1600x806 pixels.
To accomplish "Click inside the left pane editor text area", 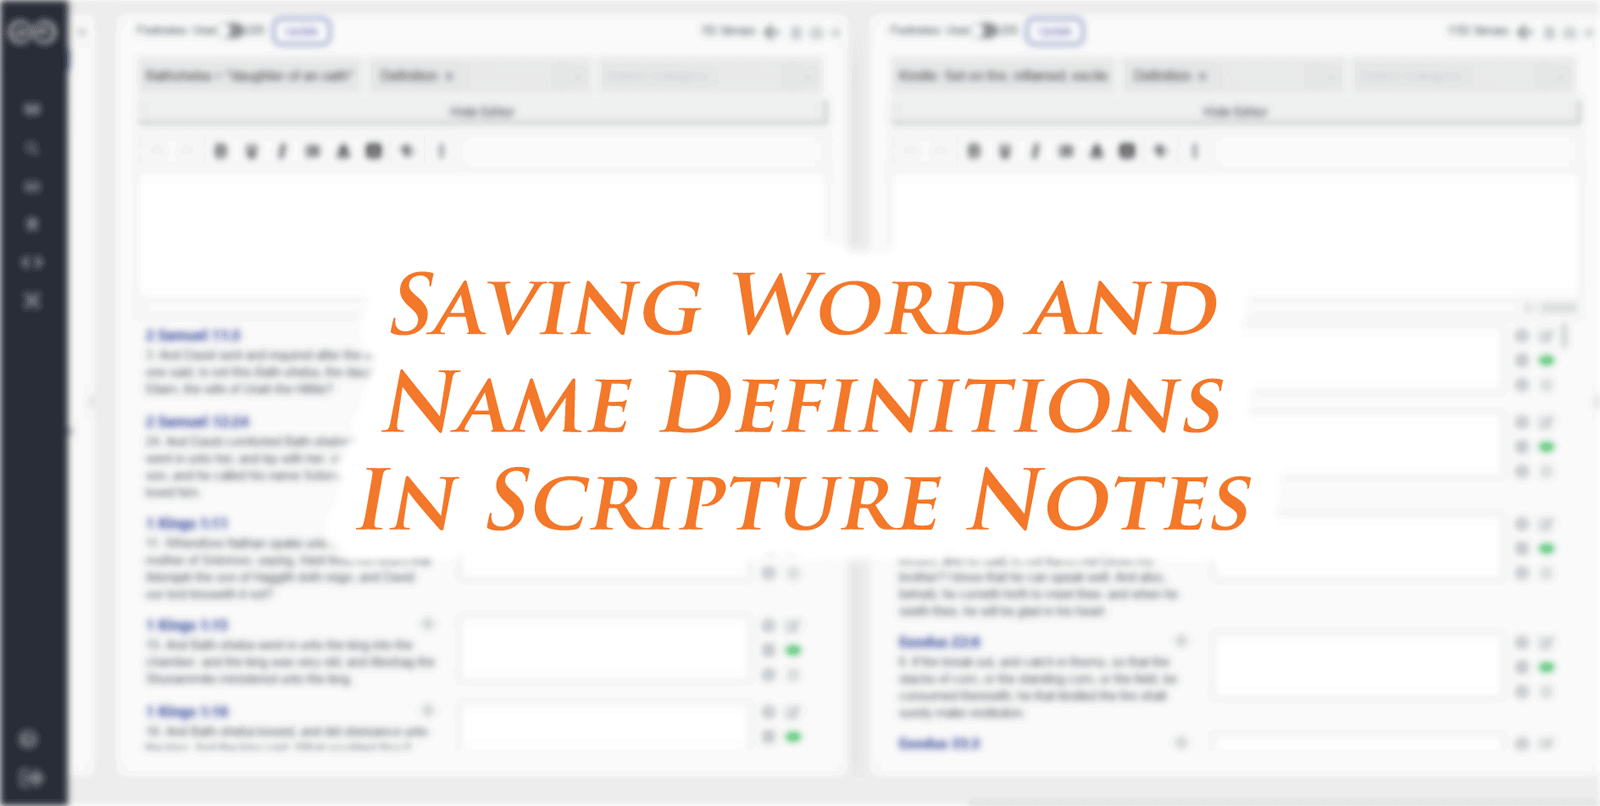I will (482, 235).
